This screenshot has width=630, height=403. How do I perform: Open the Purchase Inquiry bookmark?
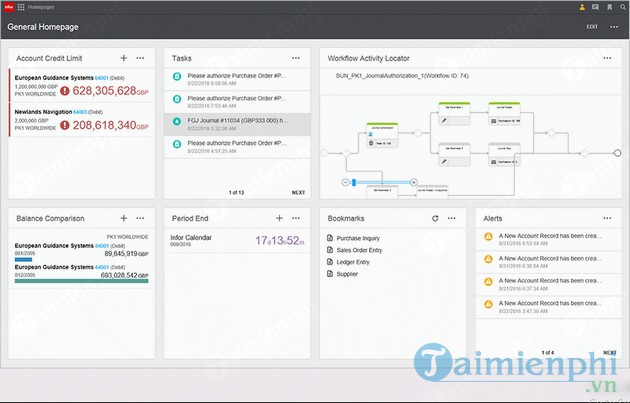click(x=358, y=238)
